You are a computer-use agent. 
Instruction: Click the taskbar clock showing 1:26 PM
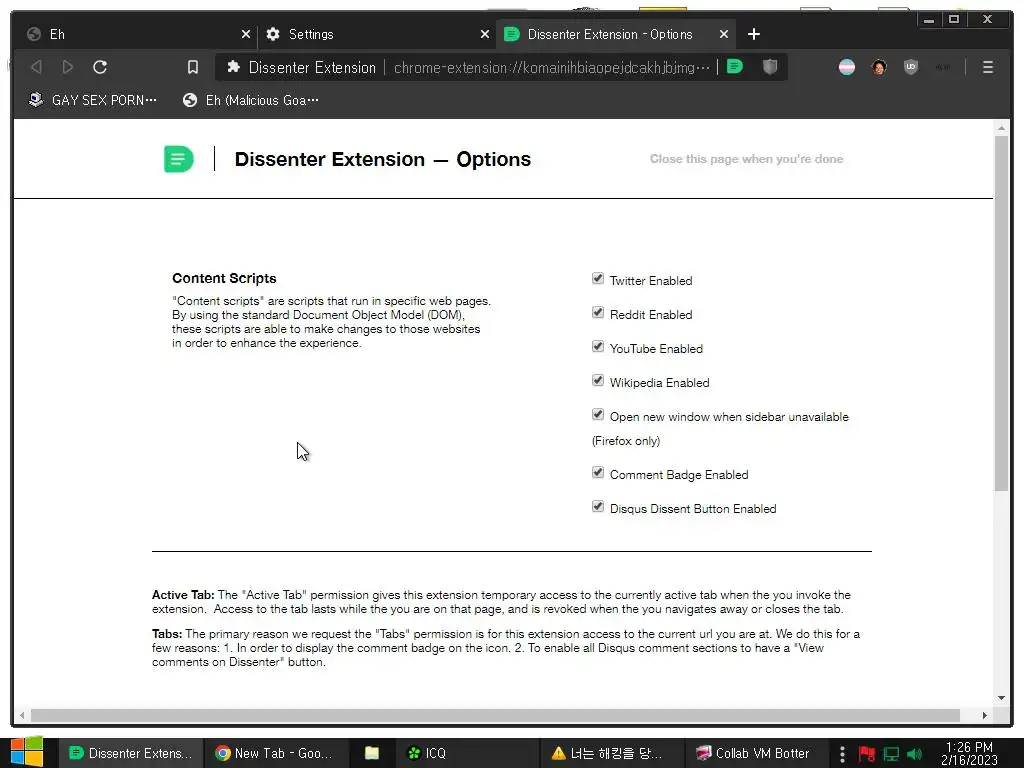click(x=969, y=753)
